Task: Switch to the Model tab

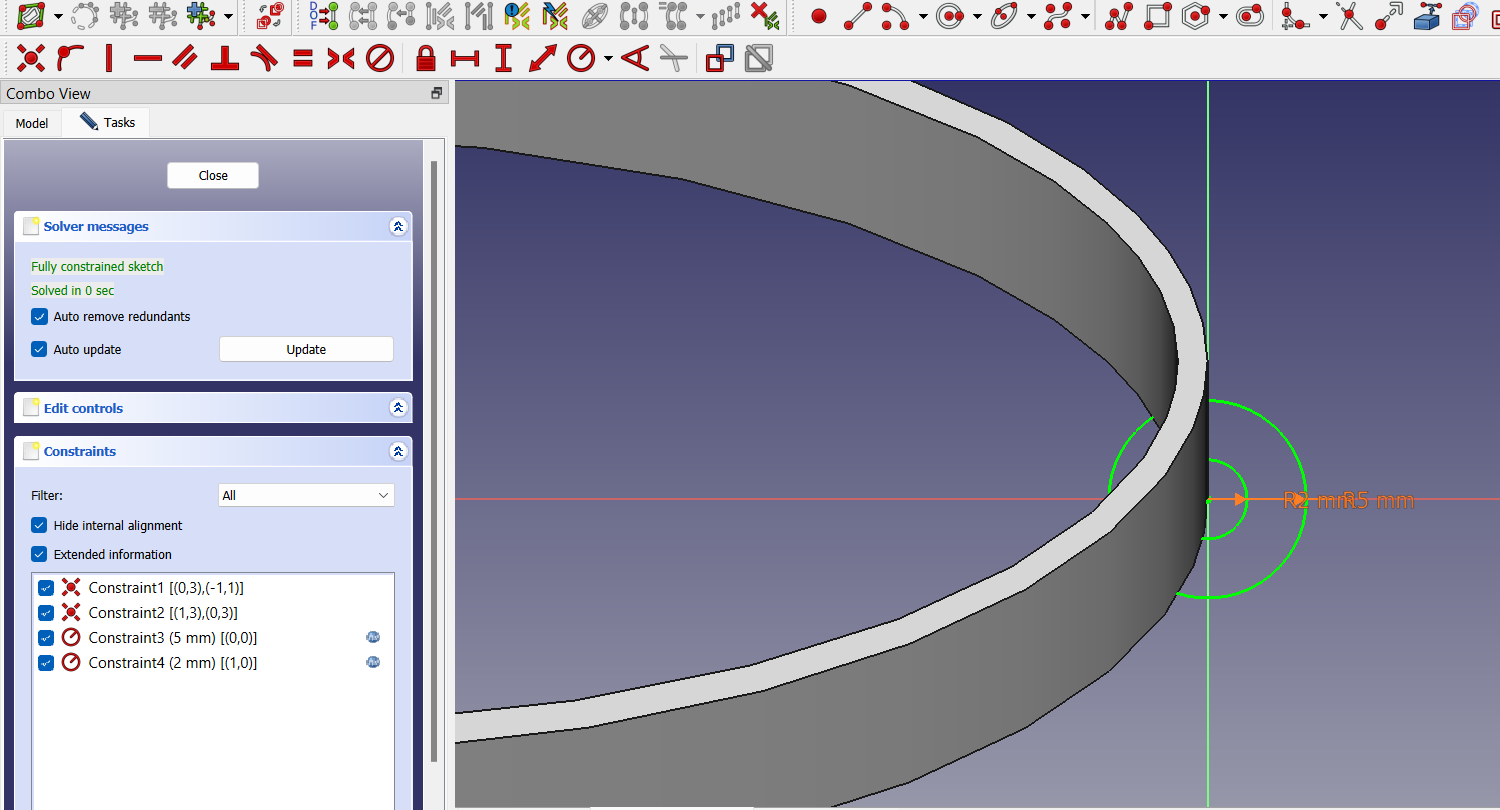Action: click(x=32, y=122)
